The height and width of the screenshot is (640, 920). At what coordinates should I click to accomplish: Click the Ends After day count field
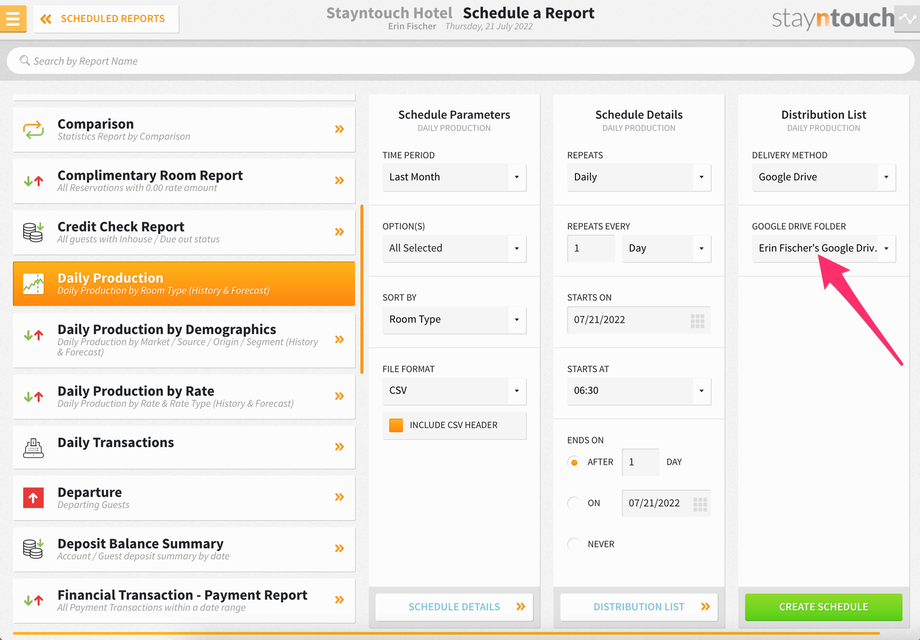[x=640, y=462]
